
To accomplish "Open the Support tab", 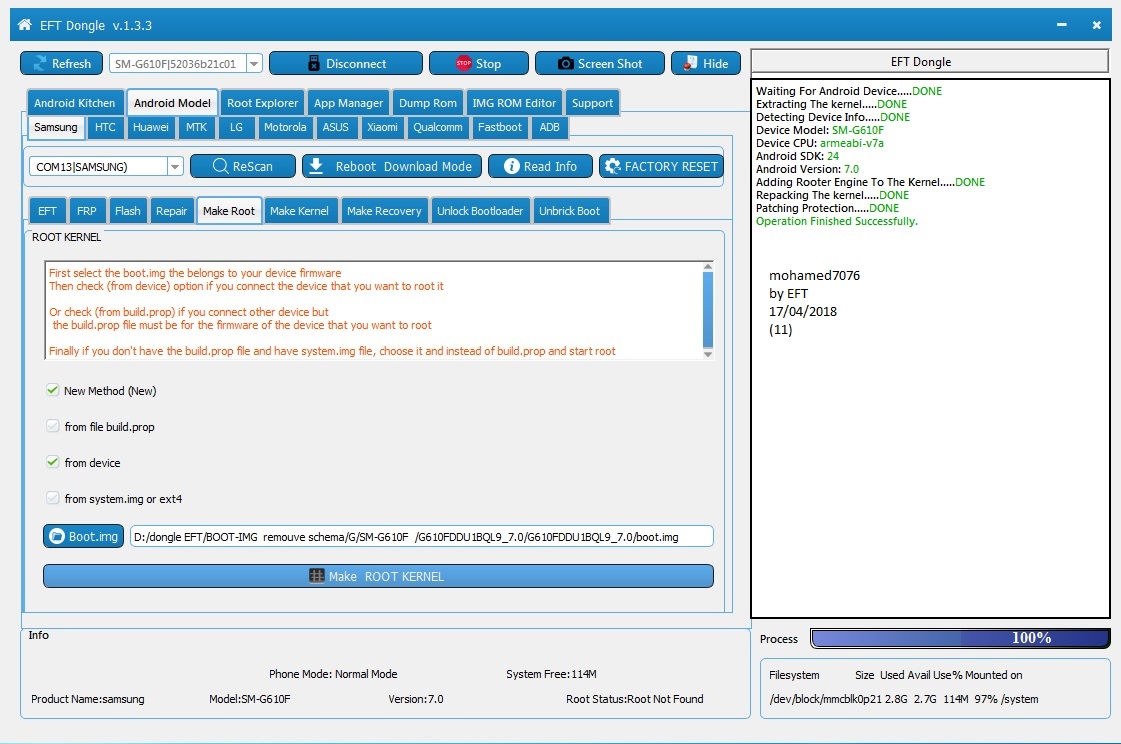I will (x=592, y=103).
